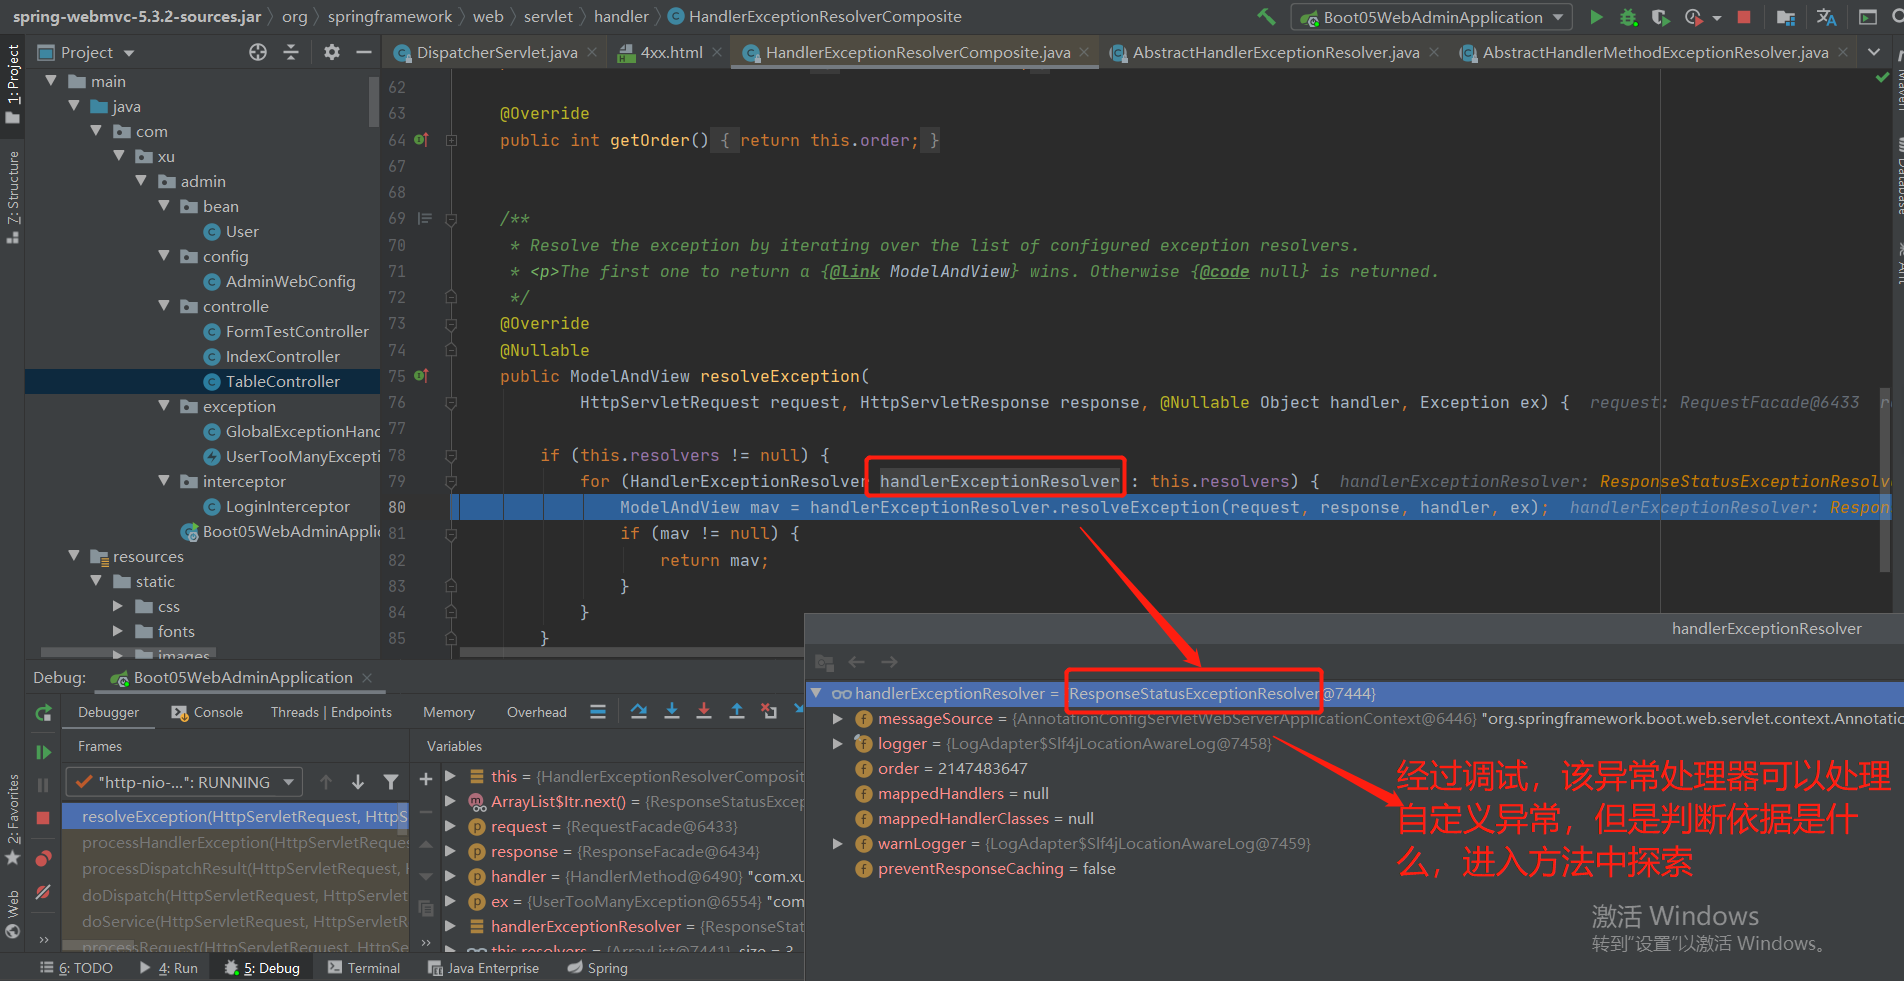The height and width of the screenshot is (981, 1904).
Task: Open LoginInterceptor in Project tree
Action: tap(287, 506)
